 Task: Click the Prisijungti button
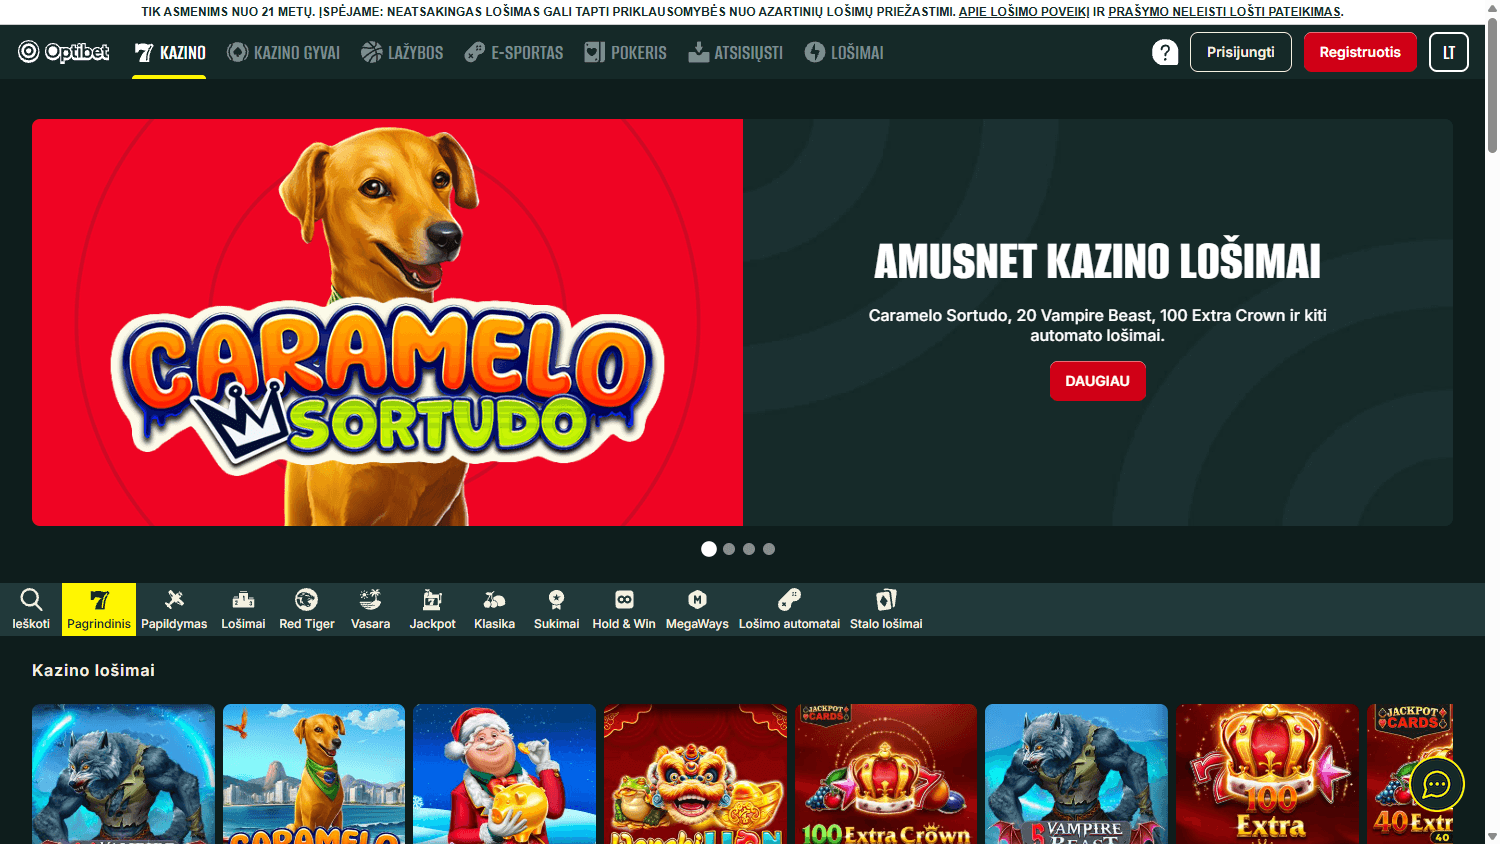pos(1240,52)
